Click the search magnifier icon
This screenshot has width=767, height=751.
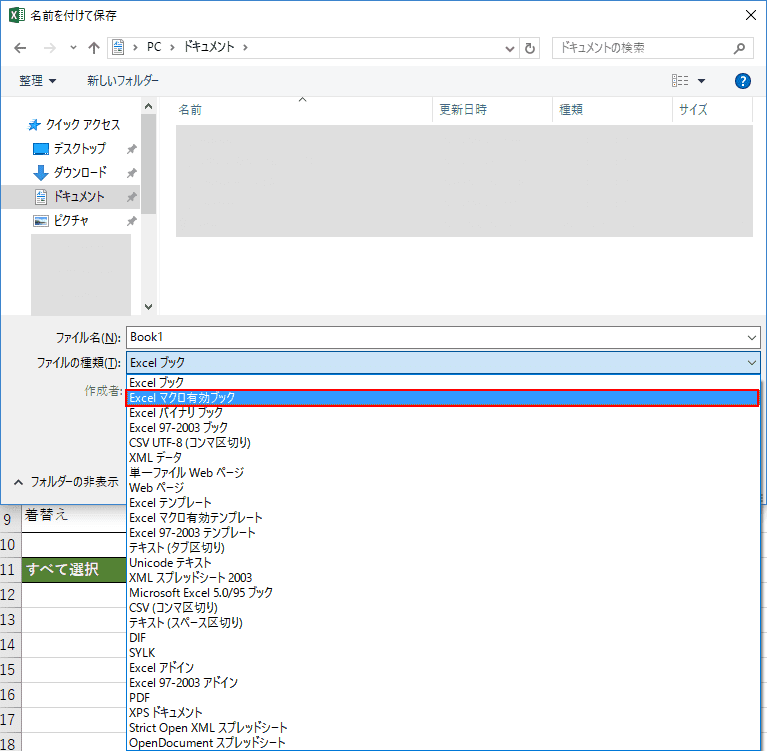(740, 48)
